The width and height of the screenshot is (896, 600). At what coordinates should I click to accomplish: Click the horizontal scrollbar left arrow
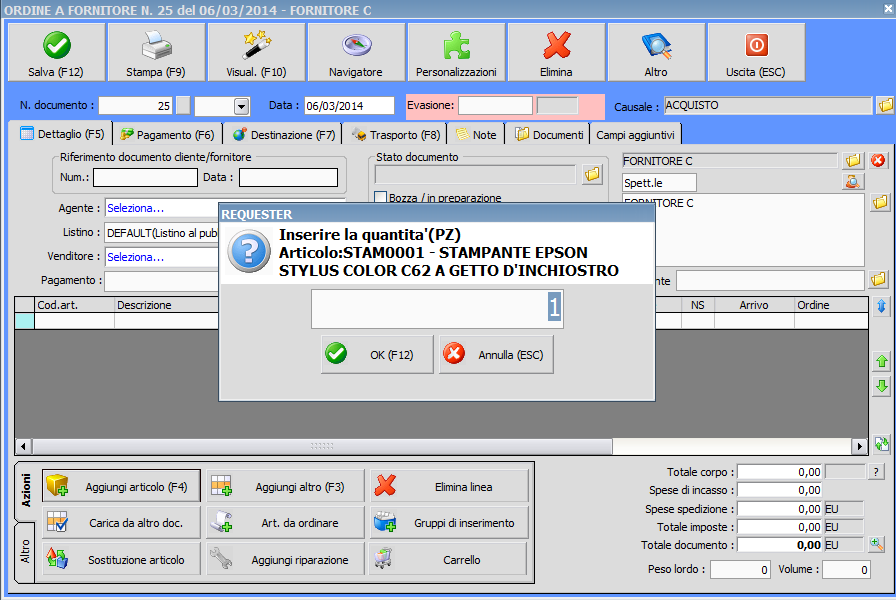pos(23,446)
